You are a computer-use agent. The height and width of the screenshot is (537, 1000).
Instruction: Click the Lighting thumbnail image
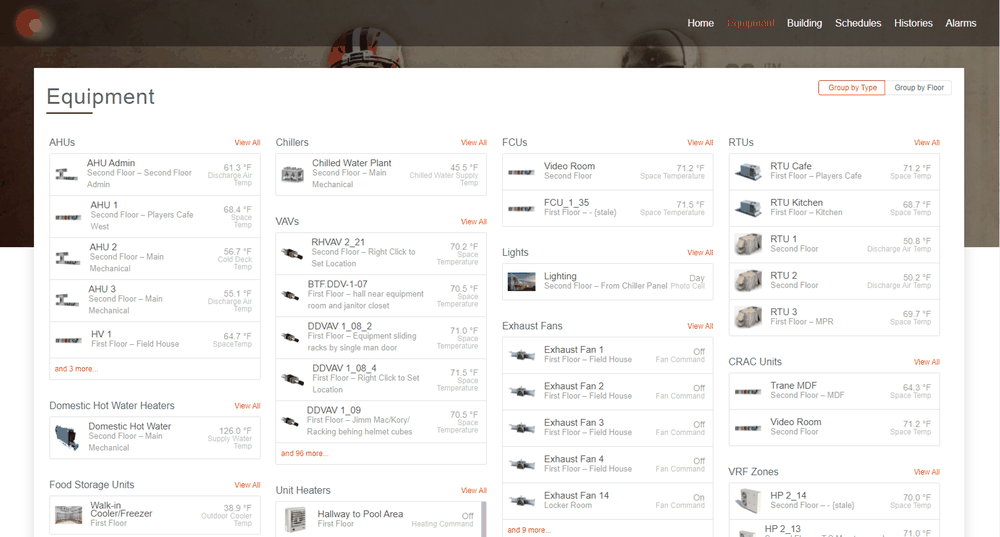click(521, 281)
